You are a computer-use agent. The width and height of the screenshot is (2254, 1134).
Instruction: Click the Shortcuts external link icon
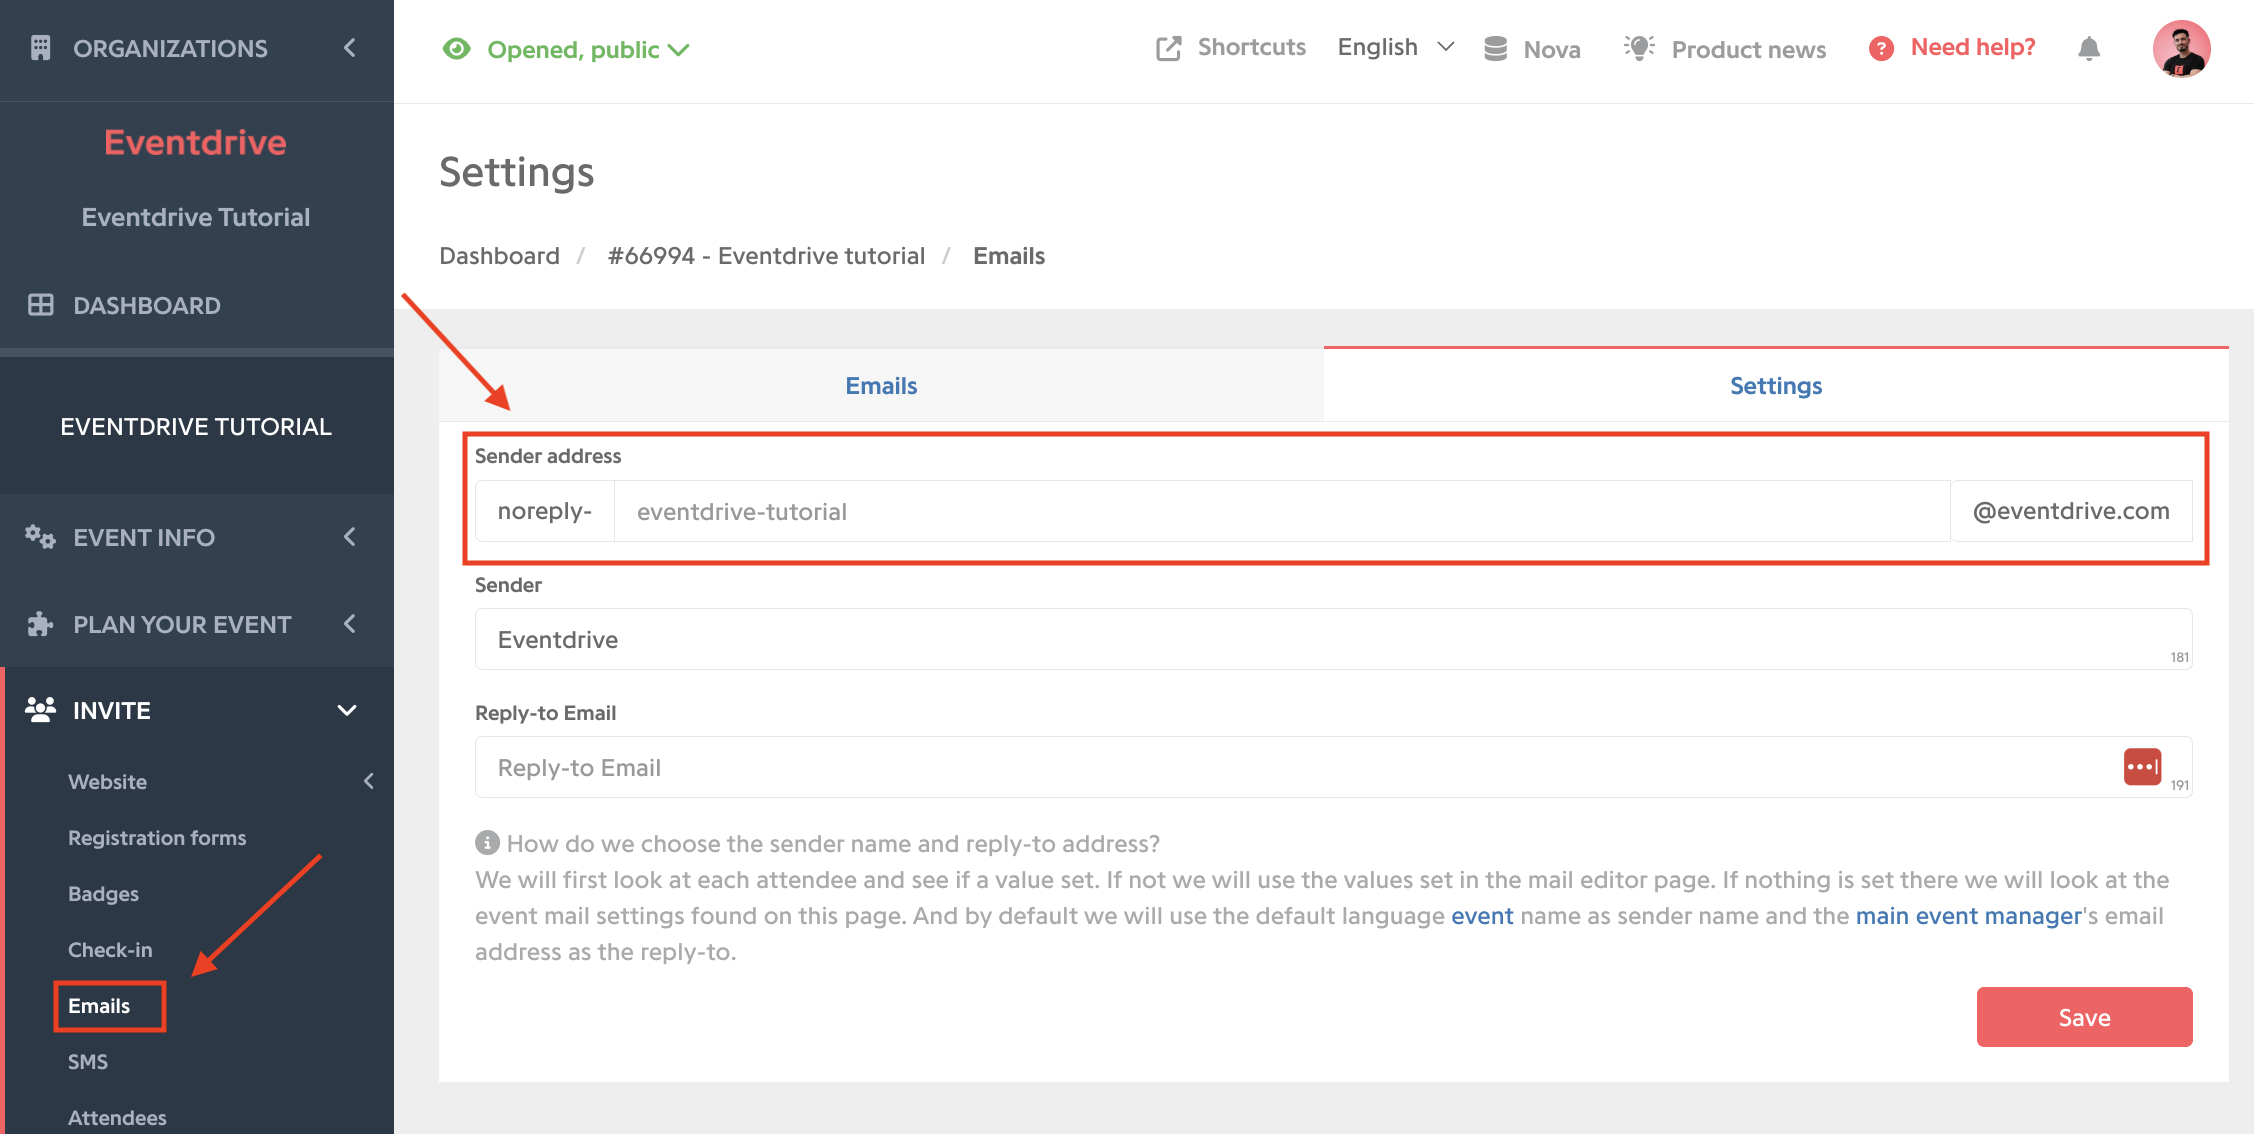click(1168, 48)
